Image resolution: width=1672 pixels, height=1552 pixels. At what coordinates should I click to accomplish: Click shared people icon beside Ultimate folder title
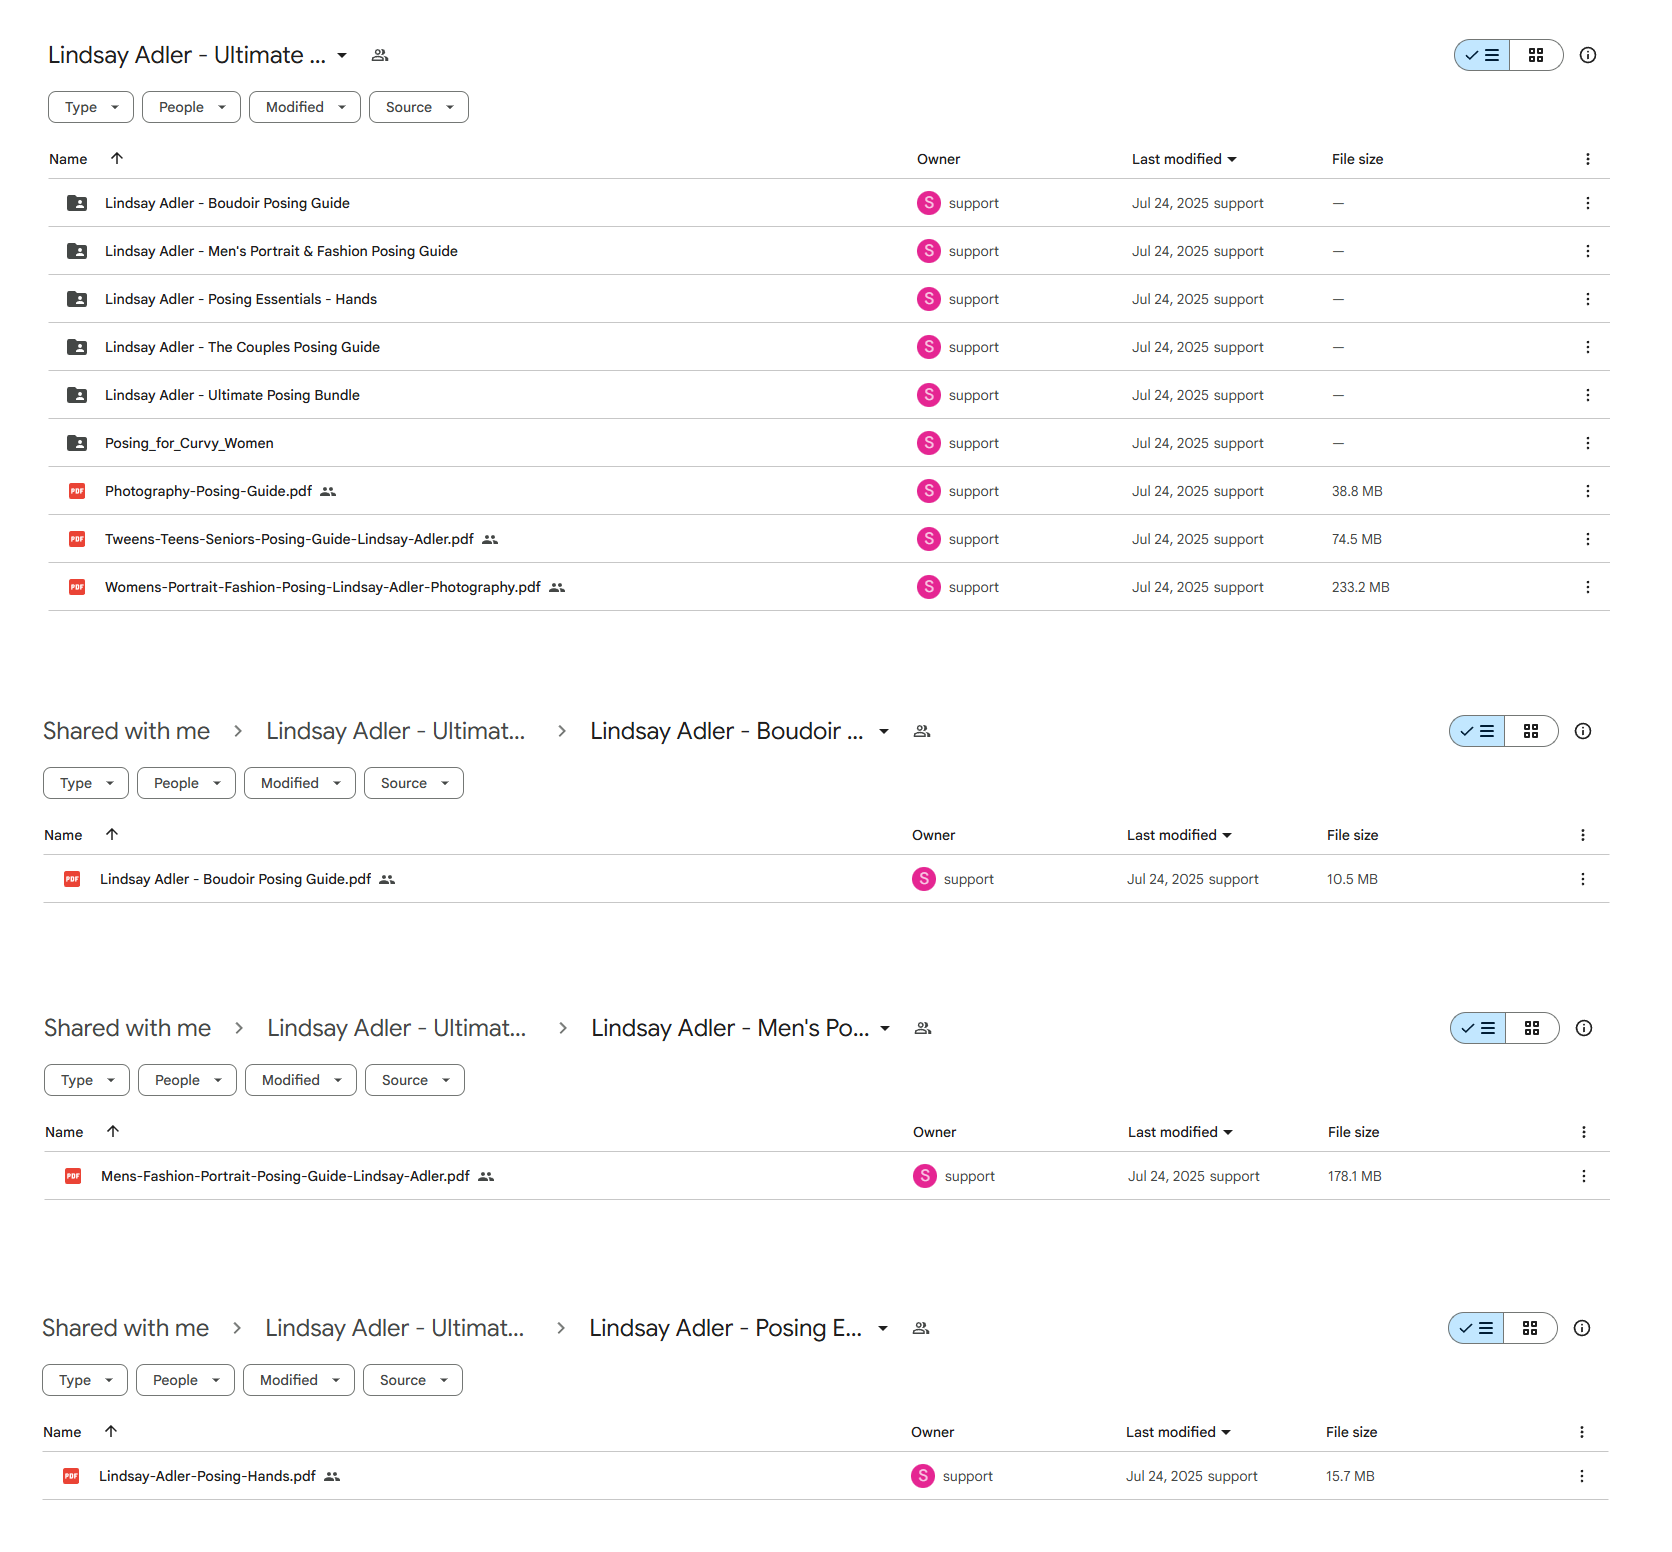(x=380, y=55)
